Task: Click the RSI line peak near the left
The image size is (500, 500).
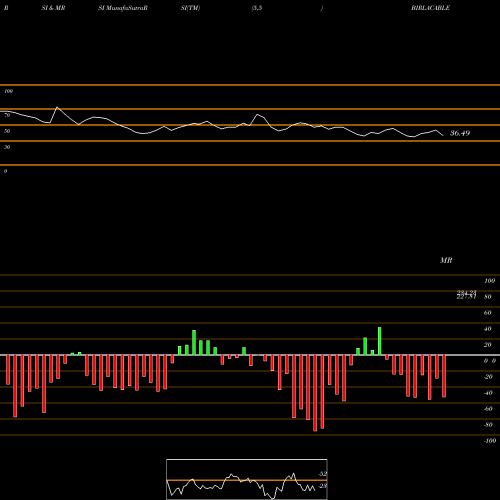Action: coord(57,107)
